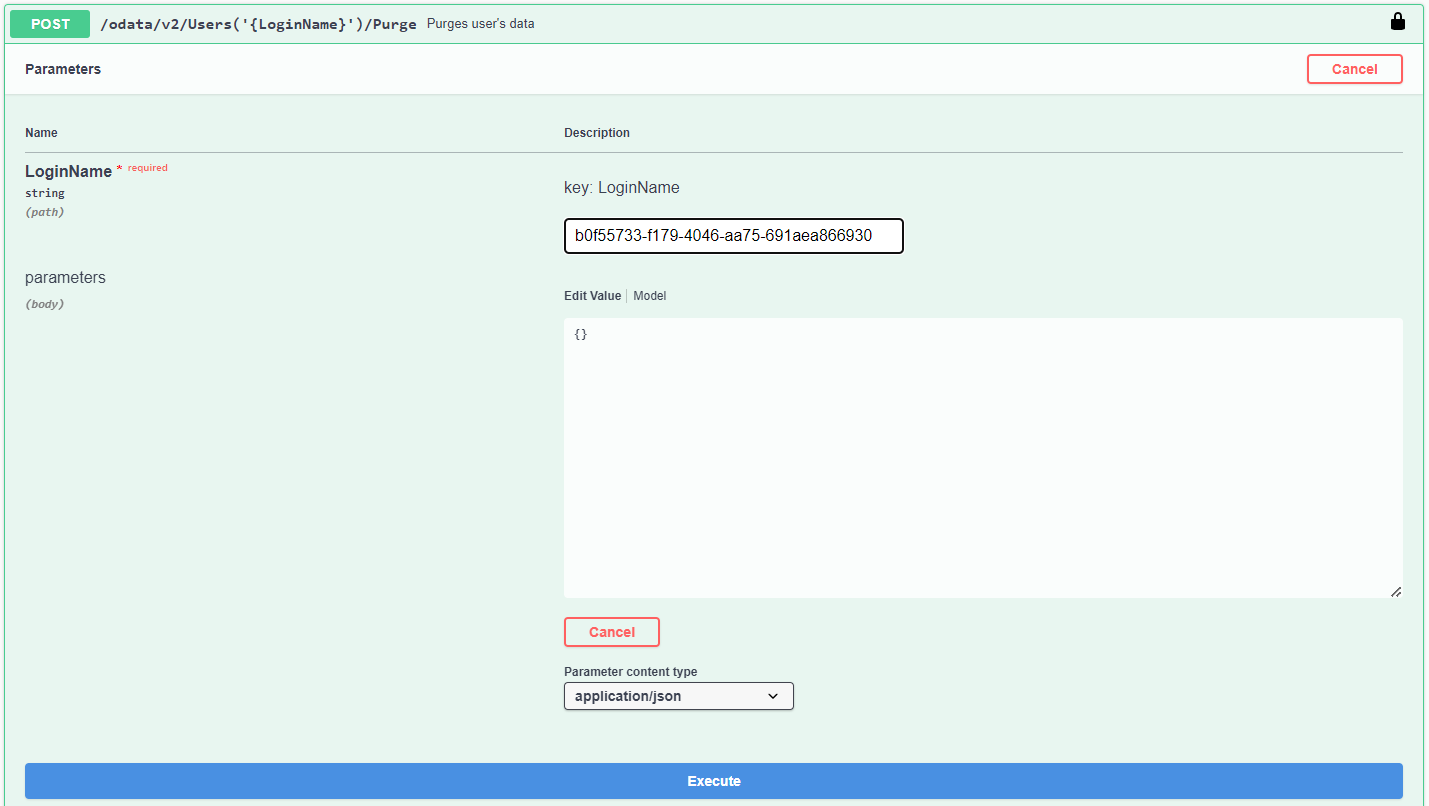This screenshot has height=806, width=1429.
Task: Click the application/json dropdown chevron arrow
Action: (x=773, y=696)
